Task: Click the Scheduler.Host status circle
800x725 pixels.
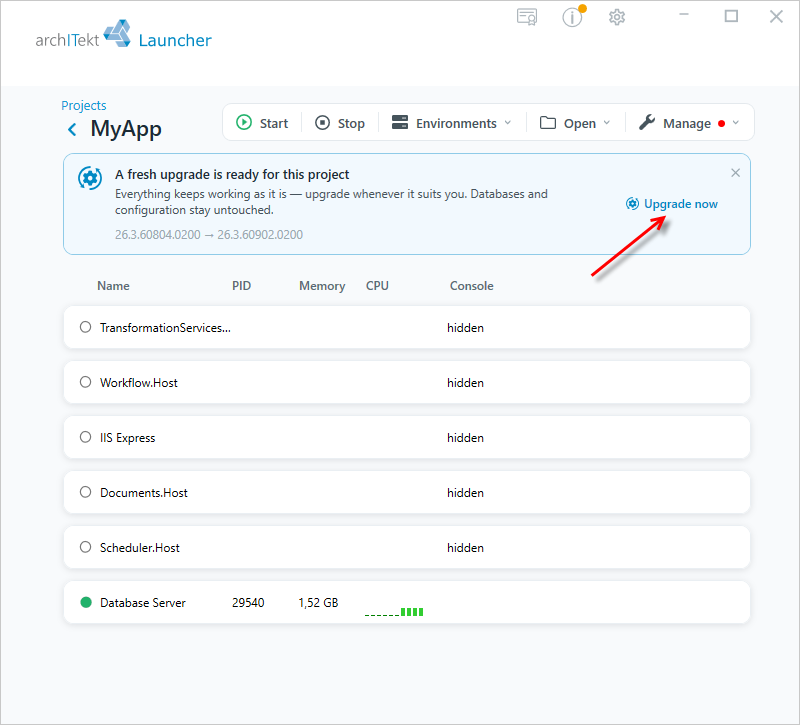Action: click(86, 547)
